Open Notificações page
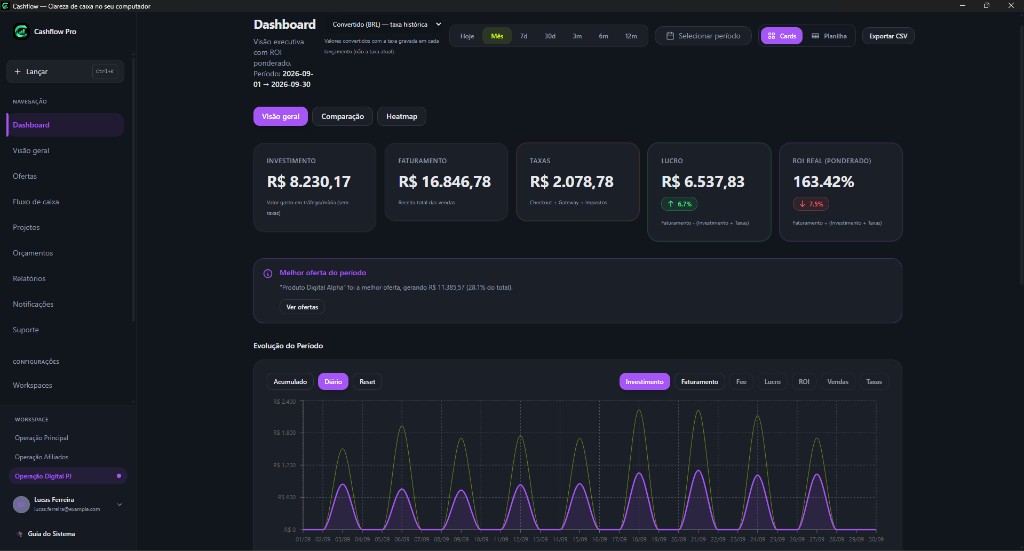 point(65,304)
